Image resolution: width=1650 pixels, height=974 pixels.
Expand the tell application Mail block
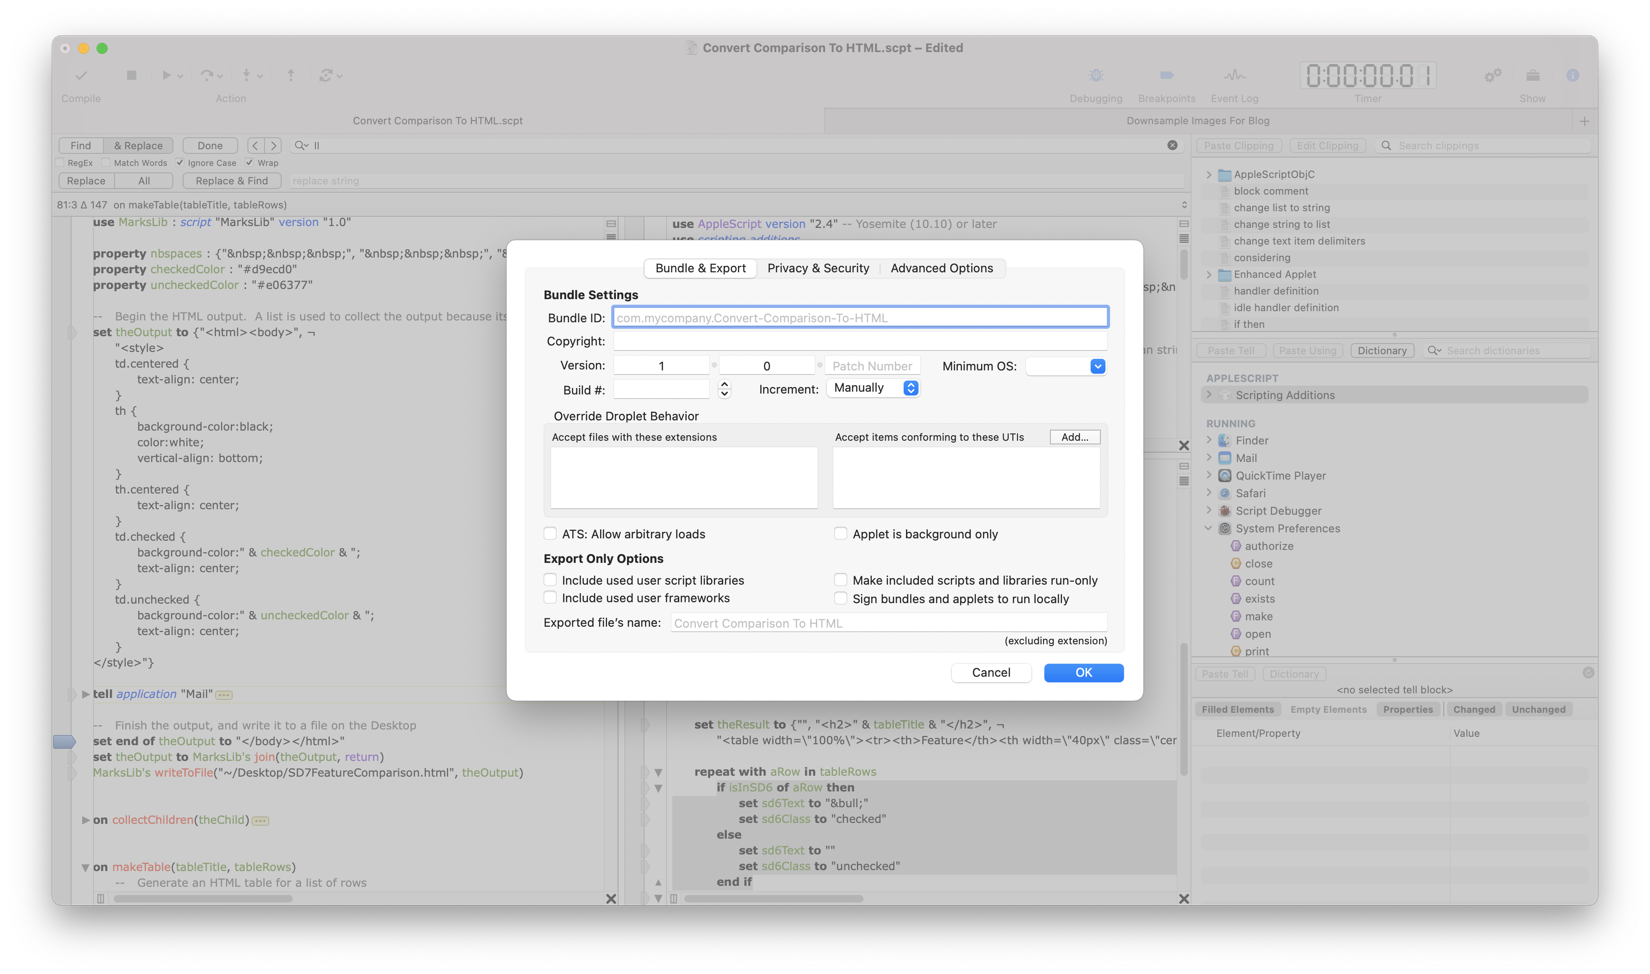tap(85, 694)
